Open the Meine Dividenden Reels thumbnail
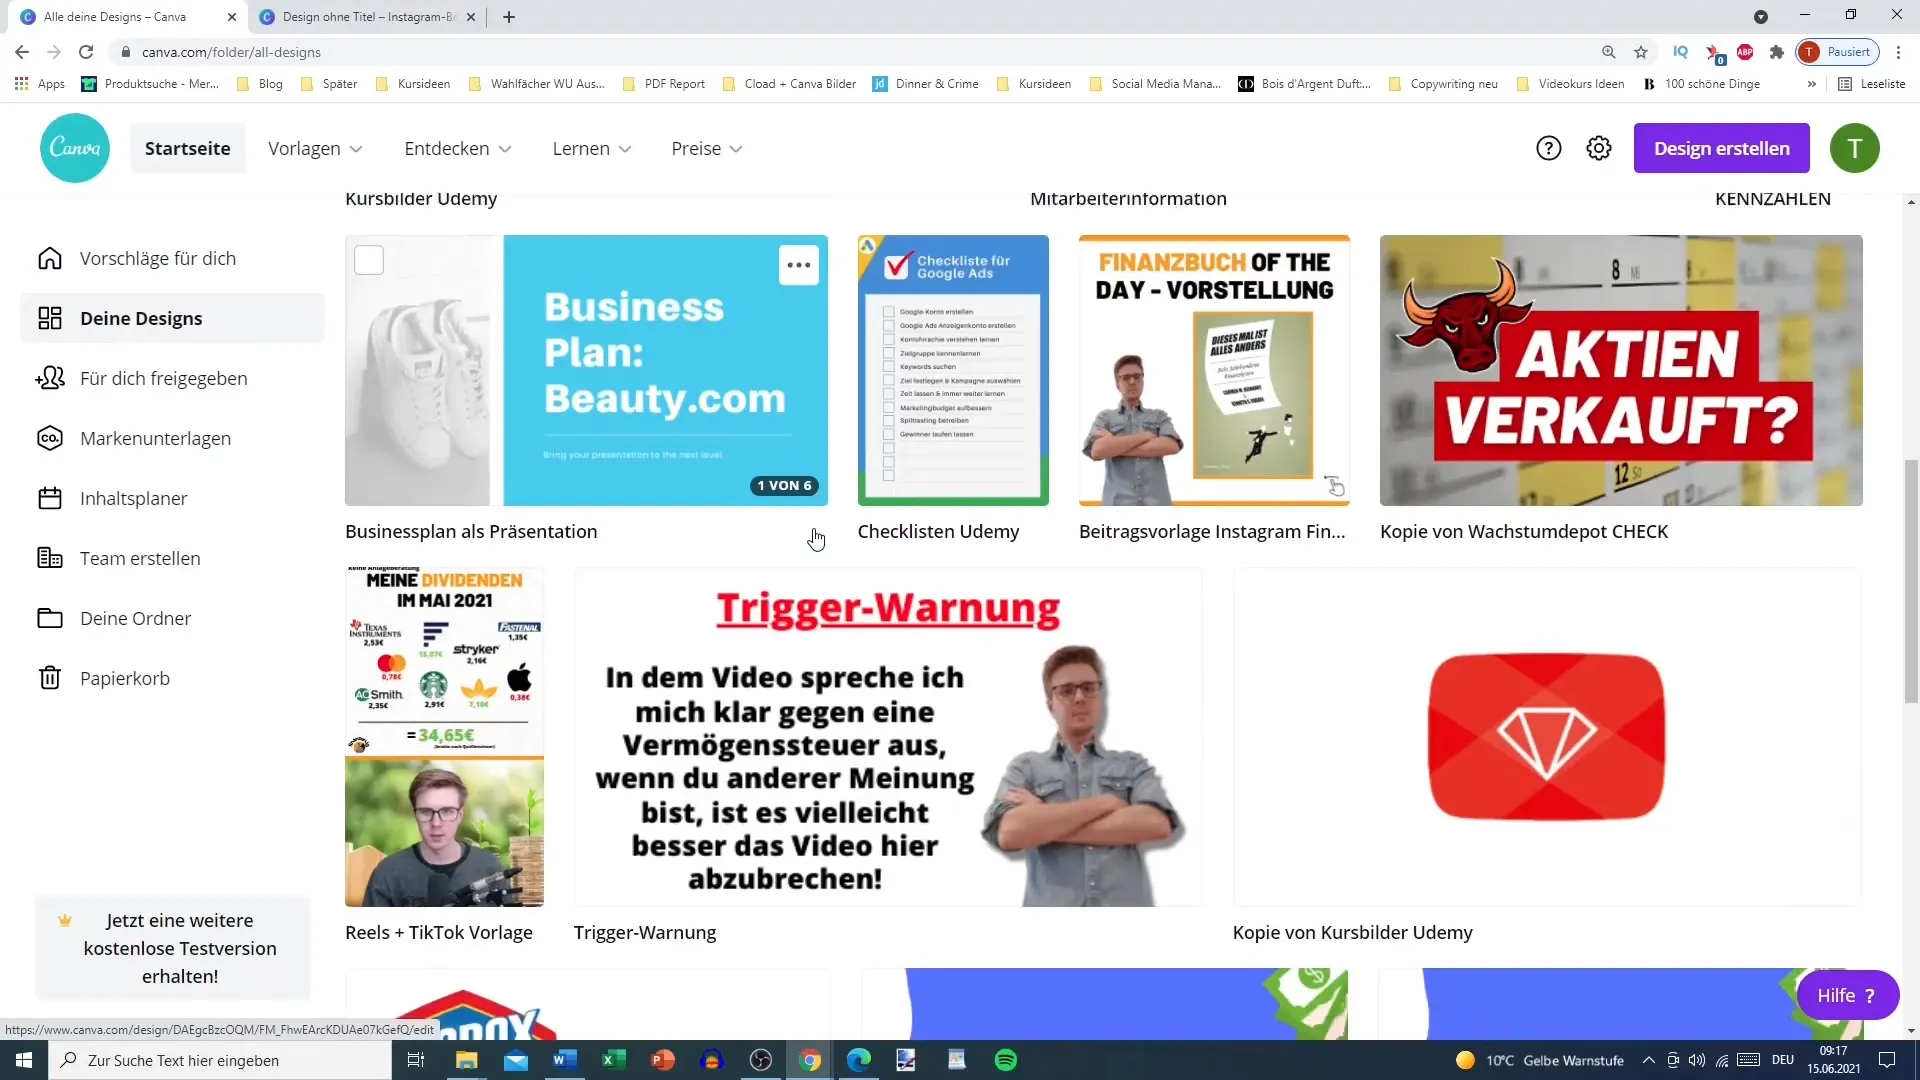The width and height of the screenshot is (1920, 1080). [x=444, y=737]
